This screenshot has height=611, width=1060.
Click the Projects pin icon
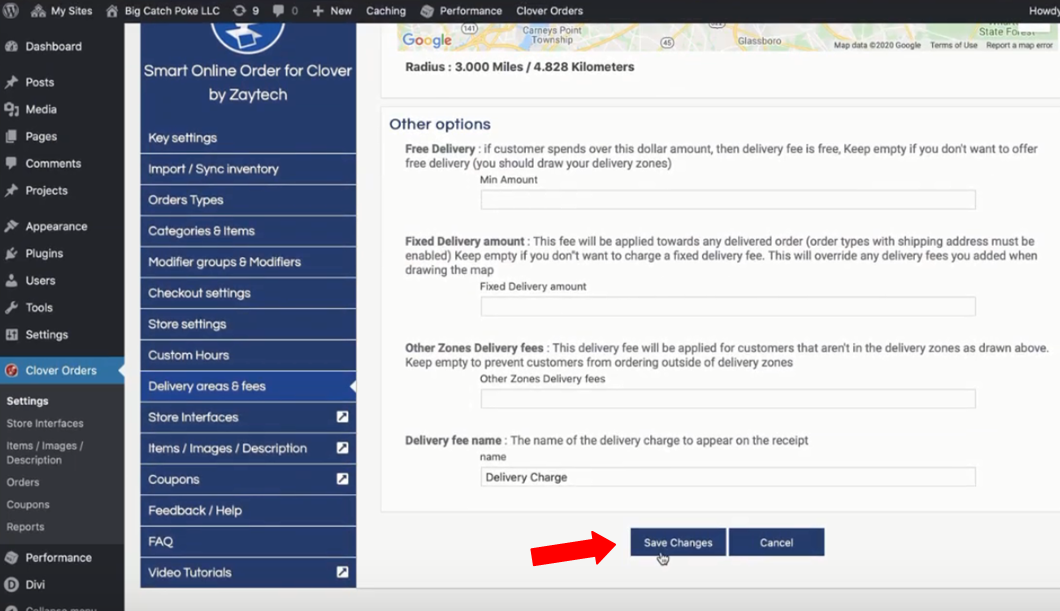point(11,191)
